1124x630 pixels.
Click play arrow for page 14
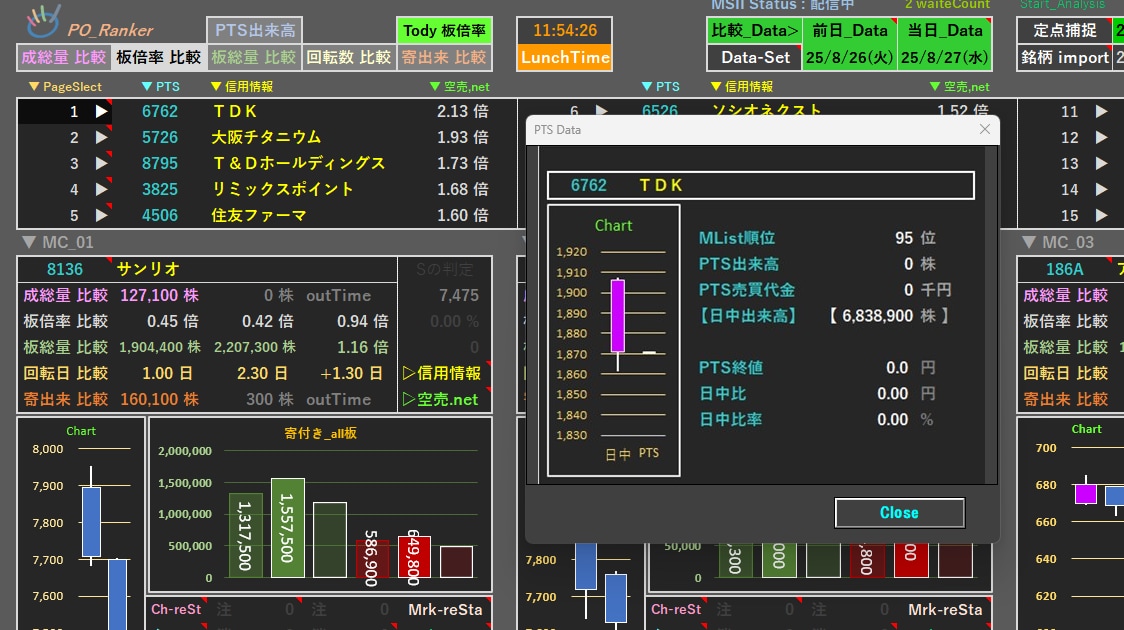click(x=1101, y=189)
